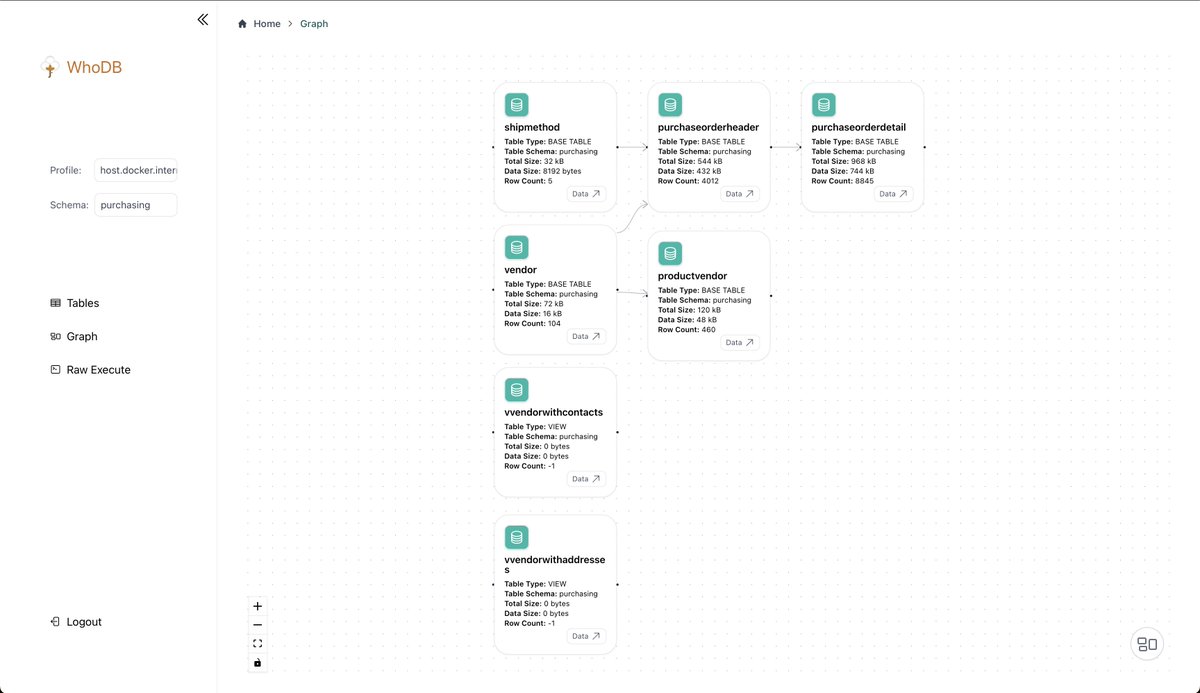
Task: Zoom in the graph with plus control
Action: (258, 606)
